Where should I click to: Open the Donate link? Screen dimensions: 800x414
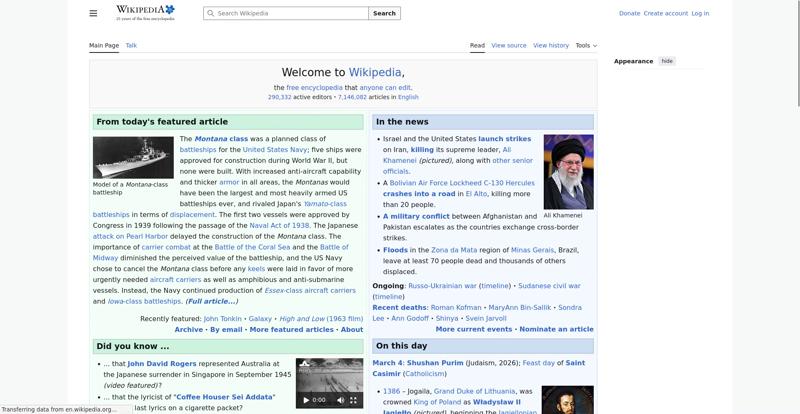point(629,14)
